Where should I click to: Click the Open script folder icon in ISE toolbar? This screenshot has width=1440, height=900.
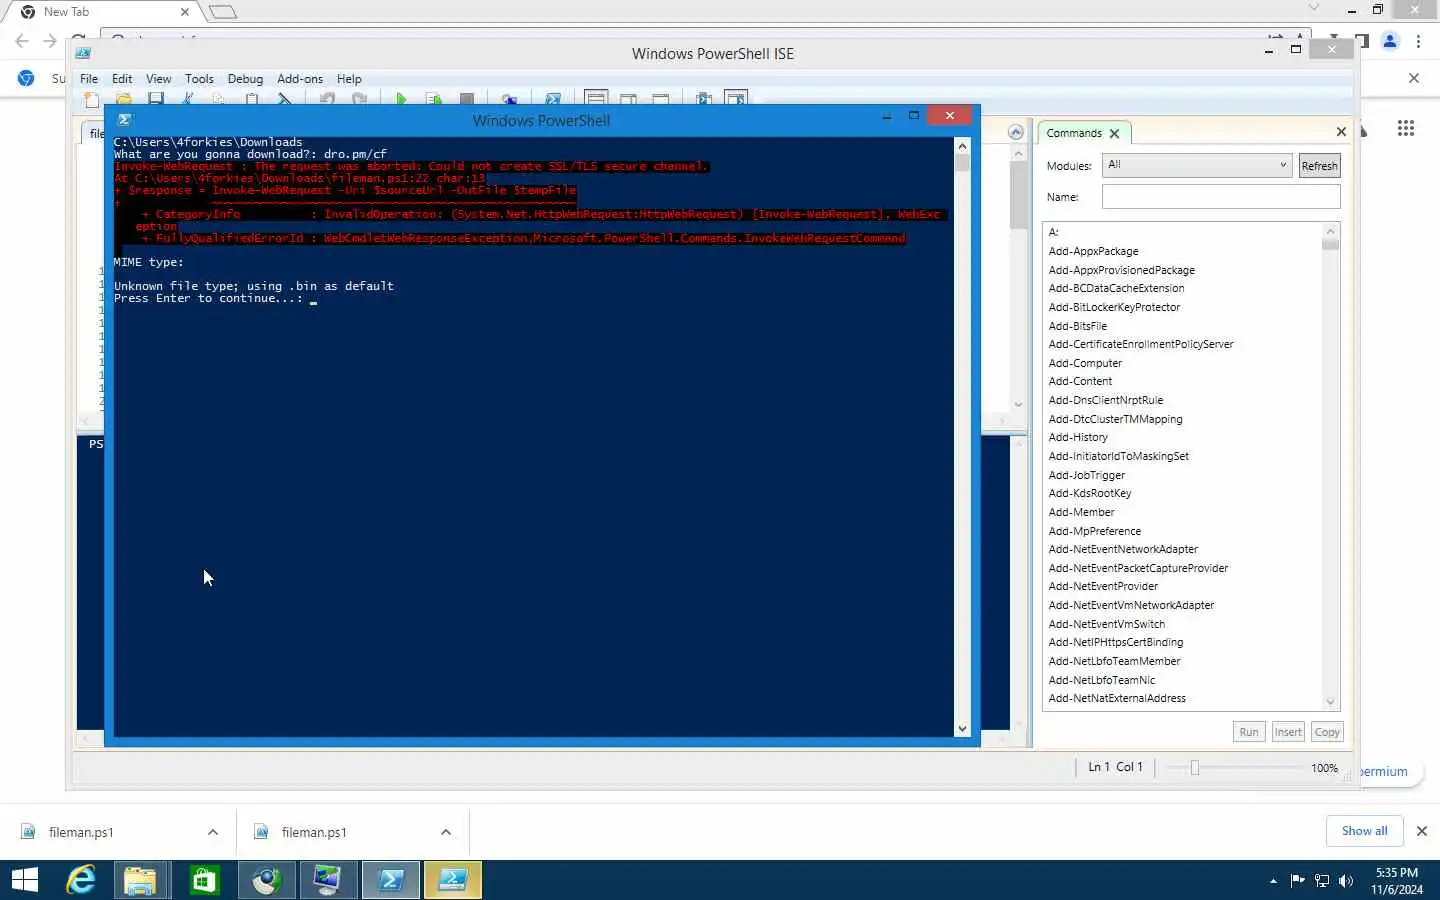point(124,99)
